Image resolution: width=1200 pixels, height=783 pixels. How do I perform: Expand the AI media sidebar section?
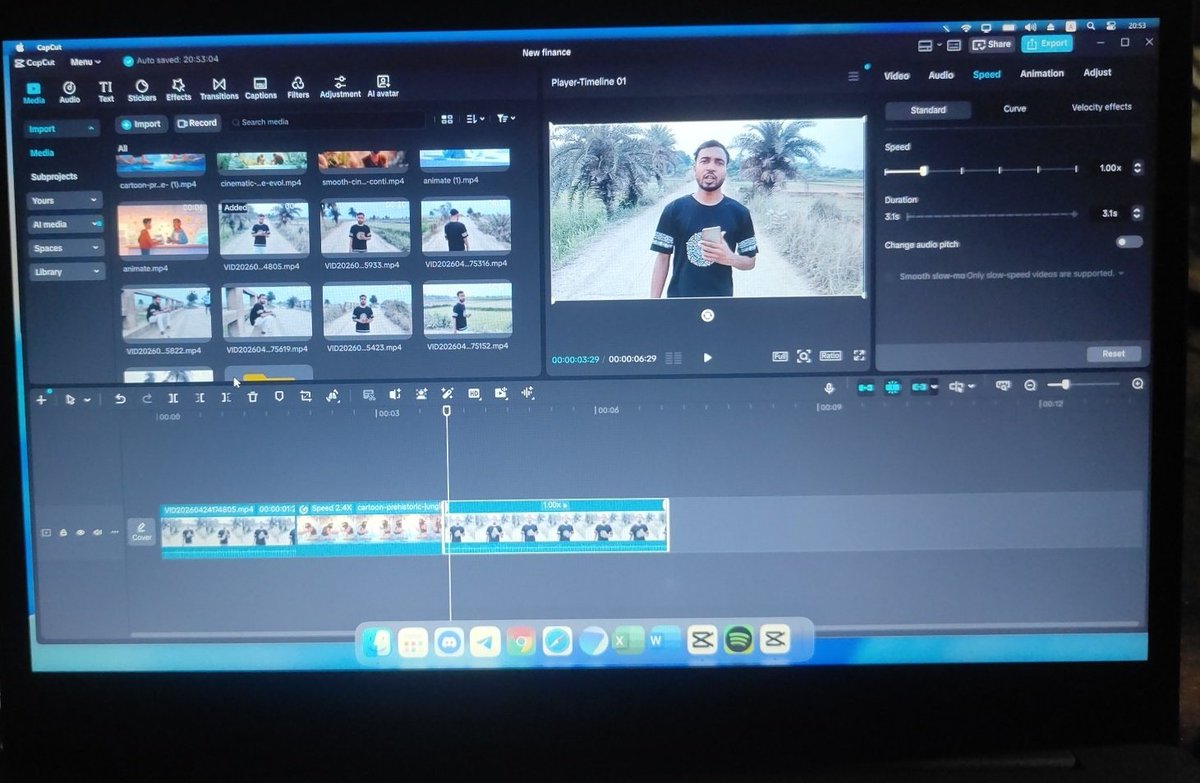[x=65, y=225]
